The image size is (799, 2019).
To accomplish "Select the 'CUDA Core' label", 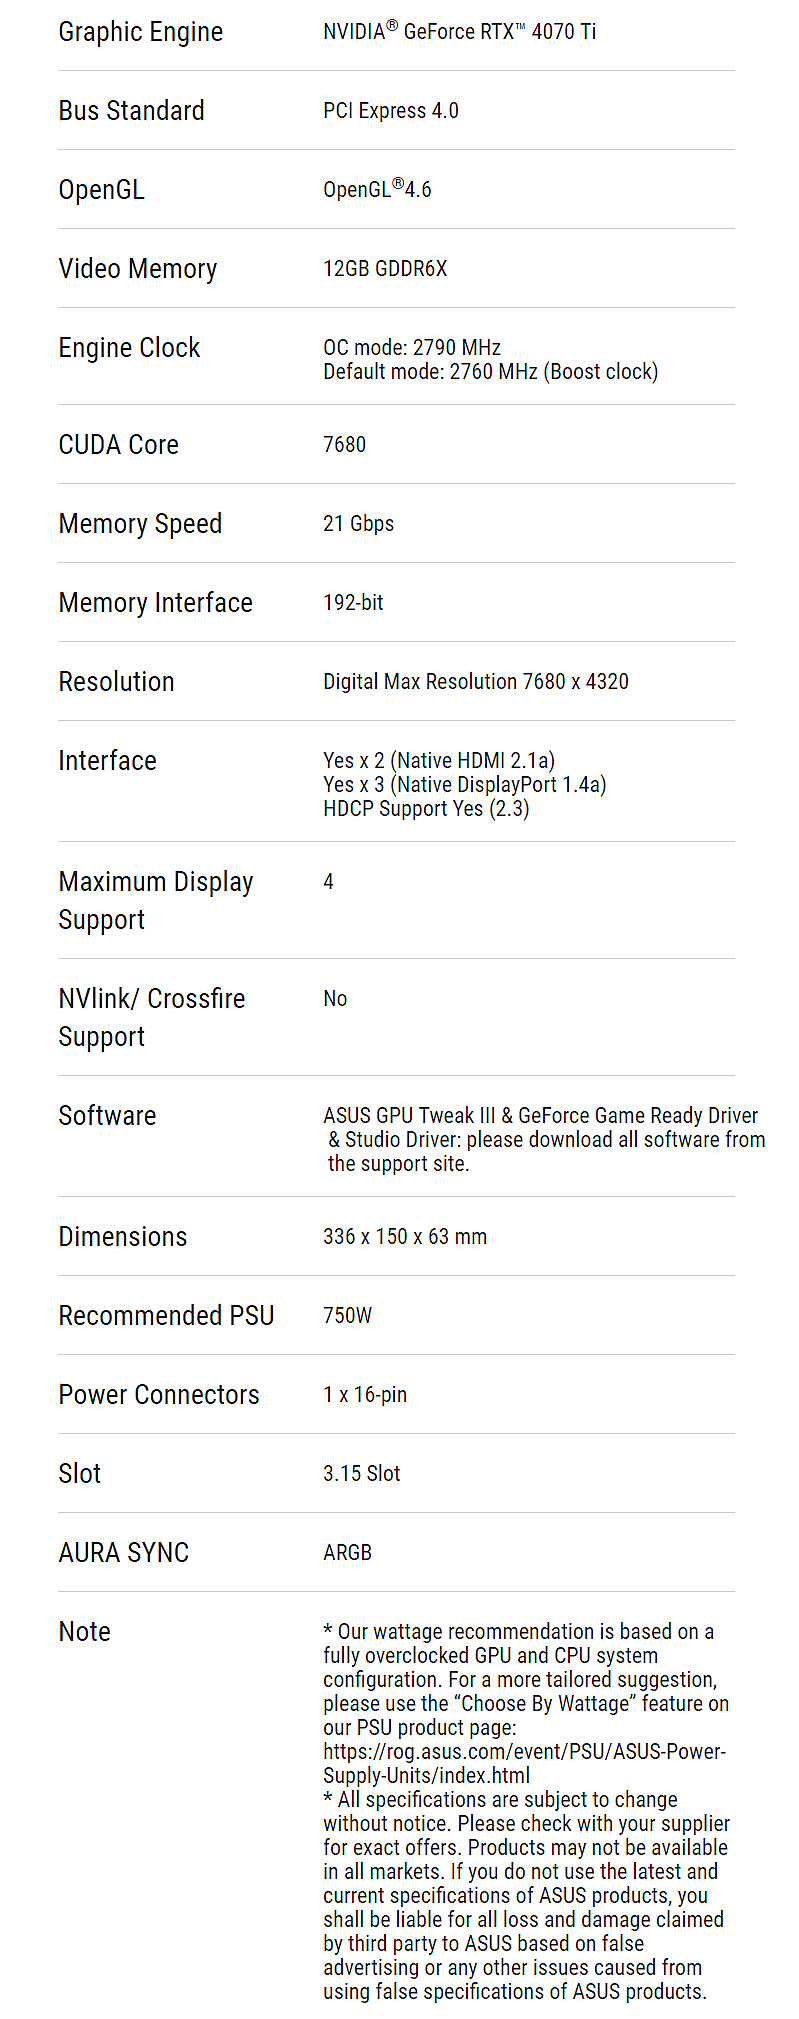I will point(119,445).
